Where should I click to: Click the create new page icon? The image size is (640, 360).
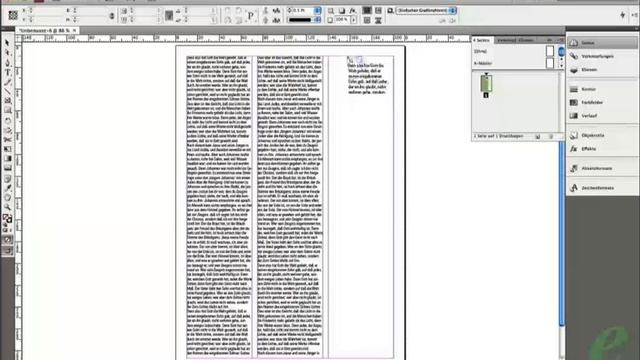tap(538, 136)
